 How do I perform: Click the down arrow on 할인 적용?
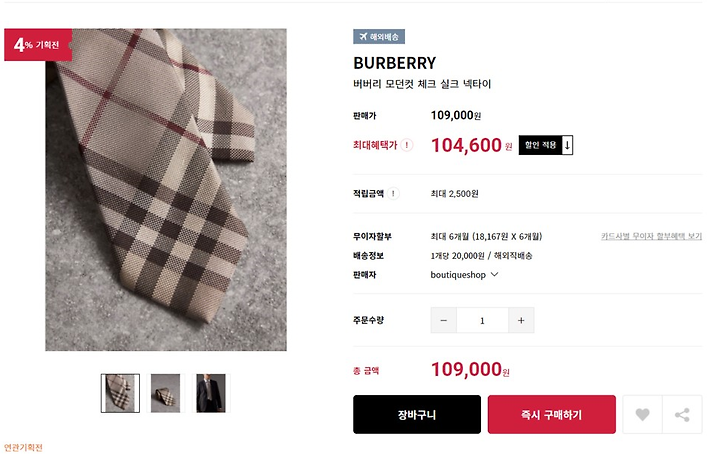pos(567,145)
